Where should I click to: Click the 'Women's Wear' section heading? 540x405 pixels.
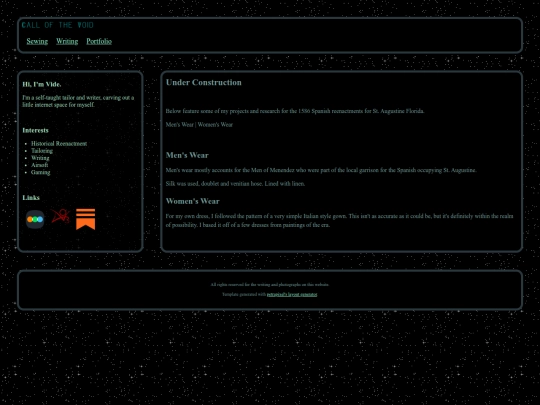193,201
